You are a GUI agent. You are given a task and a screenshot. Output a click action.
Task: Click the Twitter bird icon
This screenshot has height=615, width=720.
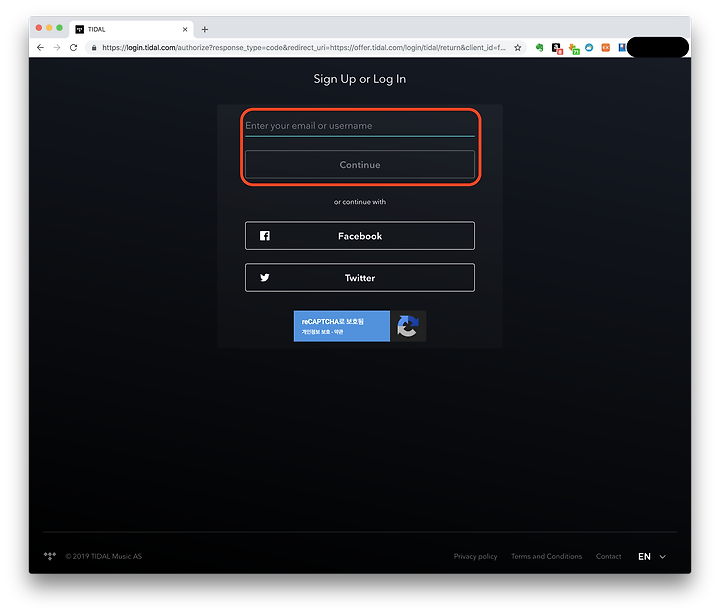[265, 277]
